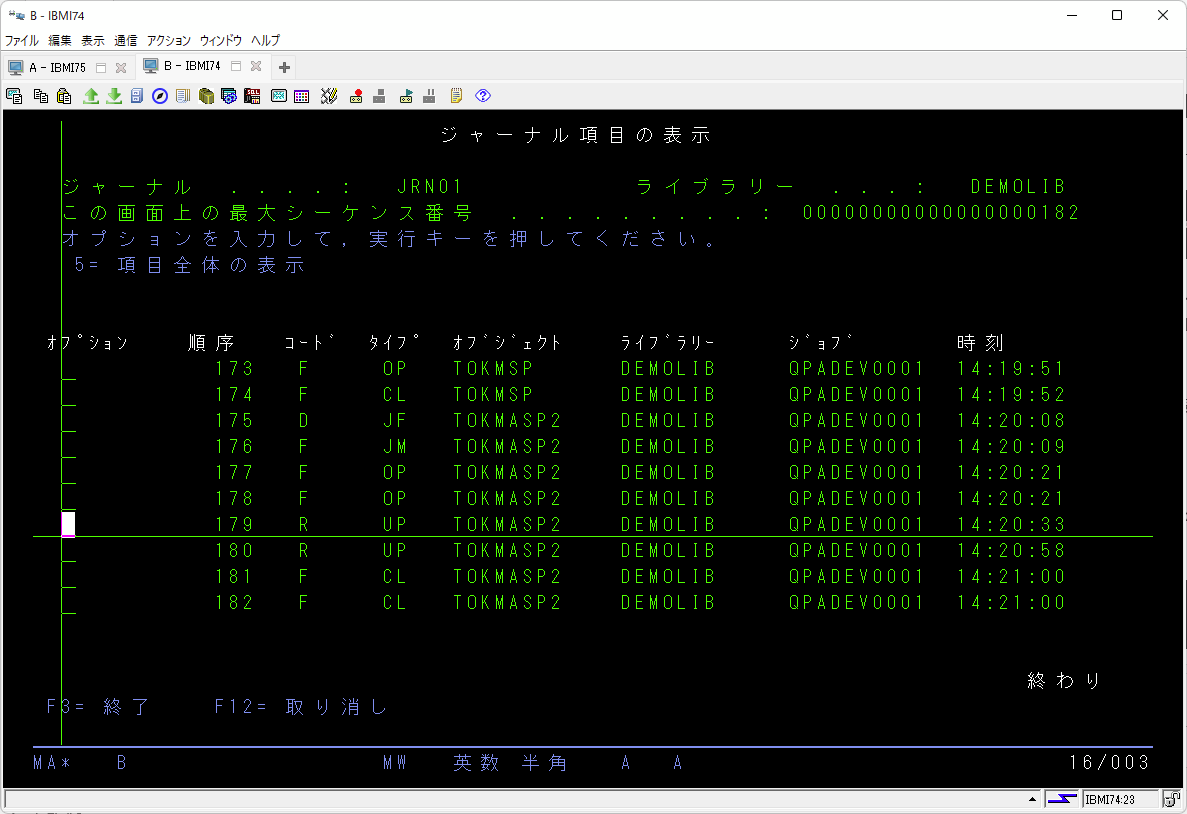Click option field for sequence 175
The height and width of the screenshot is (814, 1187).
click(x=68, y=420)
